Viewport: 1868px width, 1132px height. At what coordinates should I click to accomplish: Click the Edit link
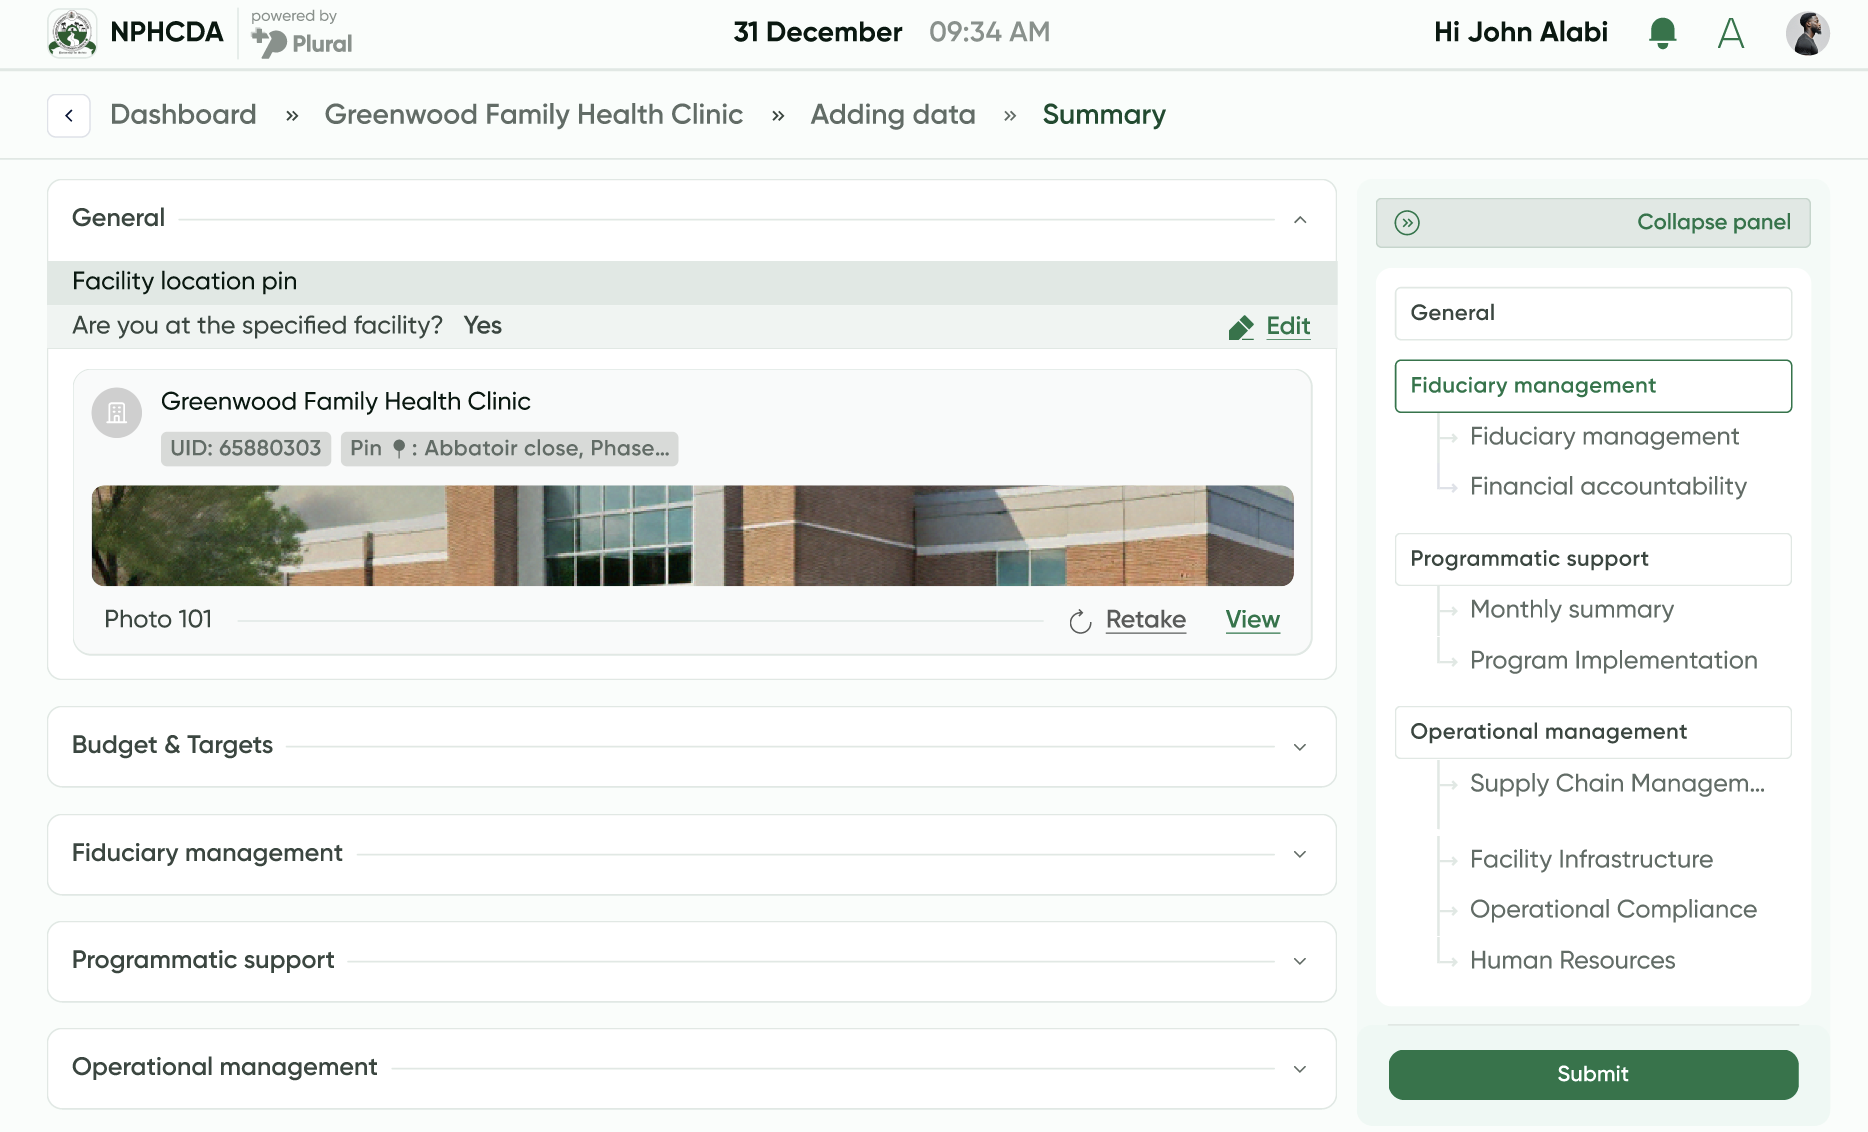pos(1288,326)
